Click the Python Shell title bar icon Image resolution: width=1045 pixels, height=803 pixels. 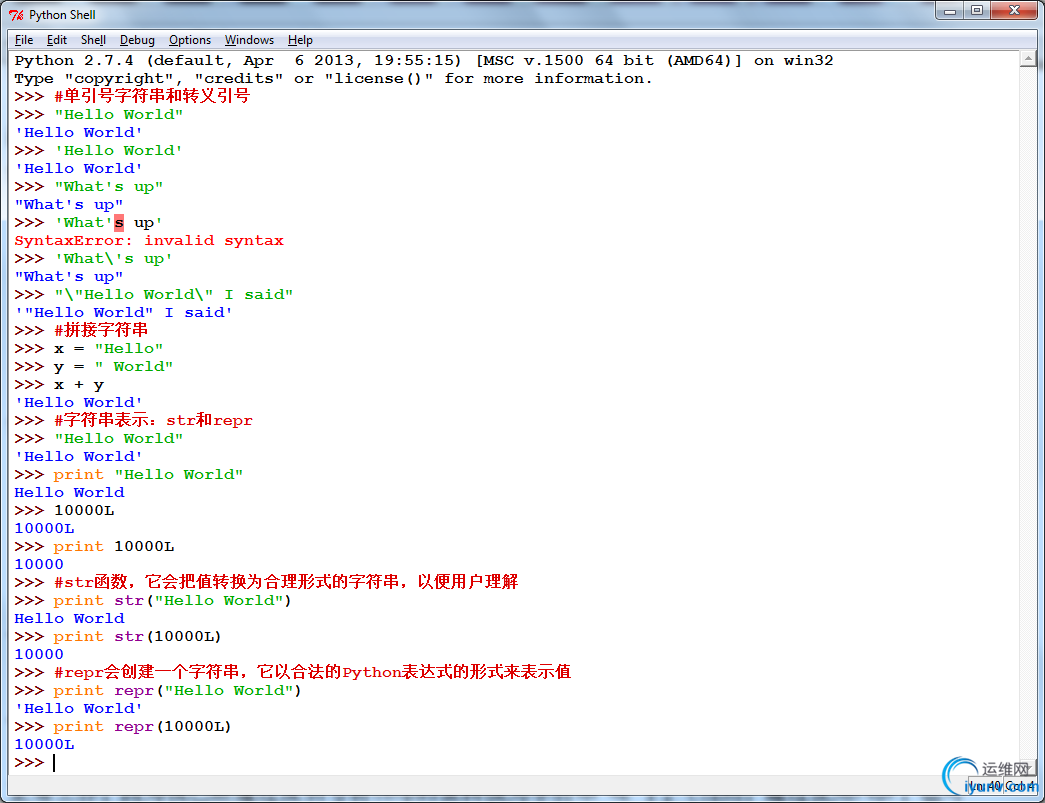(x=17, y=15)
